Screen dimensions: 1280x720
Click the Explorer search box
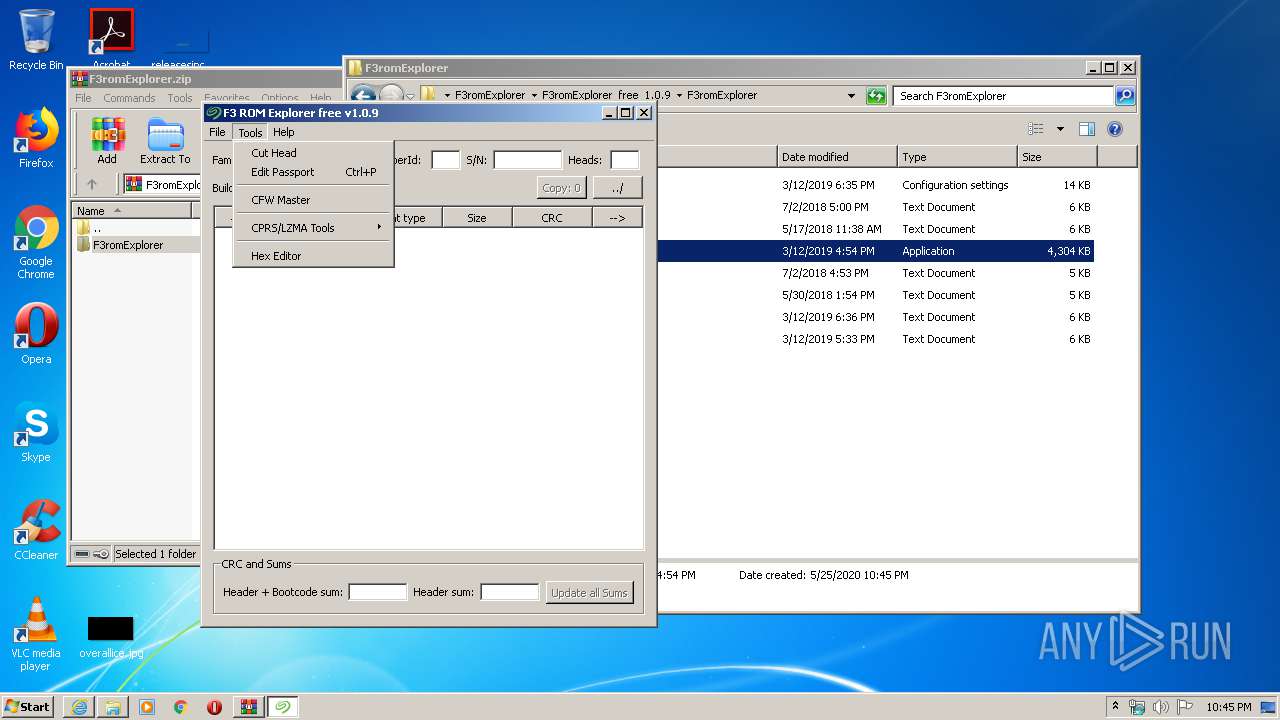(x=1003, y=96)
